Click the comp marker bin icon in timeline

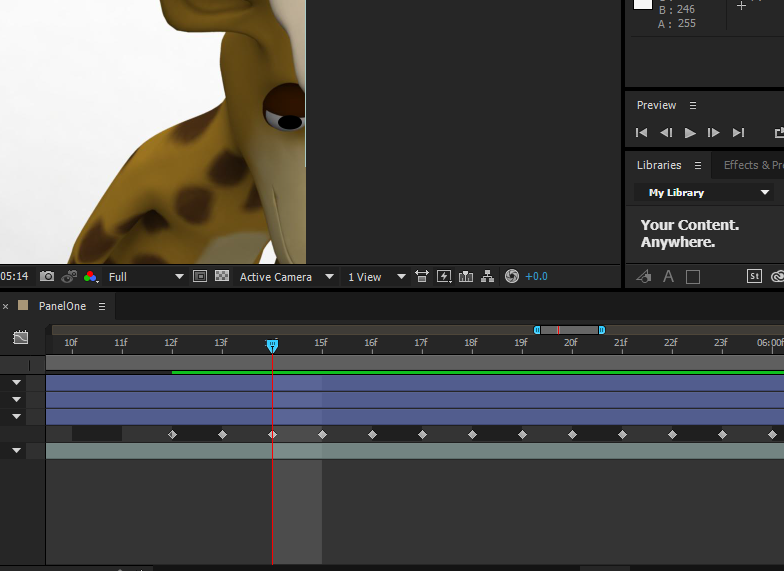(x=20, y=338)
